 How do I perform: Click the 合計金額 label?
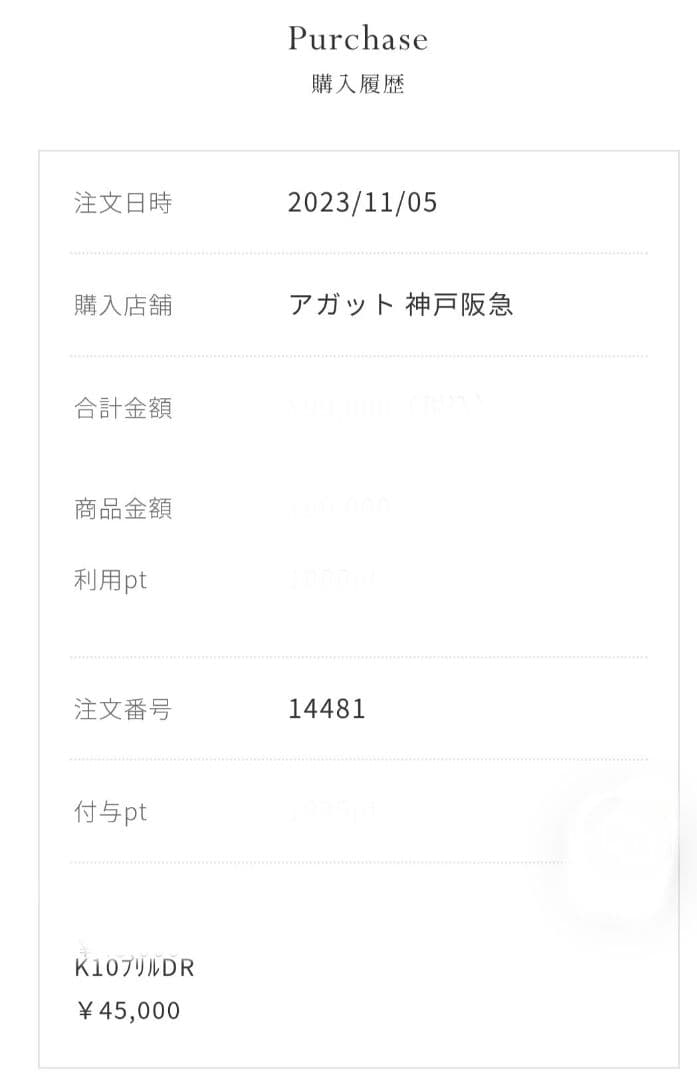tap(123, 408)
